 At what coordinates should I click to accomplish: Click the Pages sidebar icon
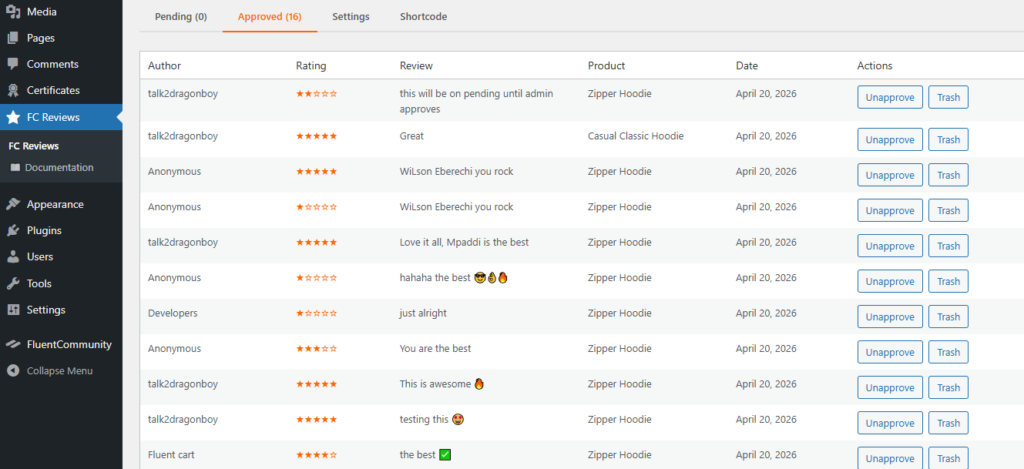click(x=12, y=38)
